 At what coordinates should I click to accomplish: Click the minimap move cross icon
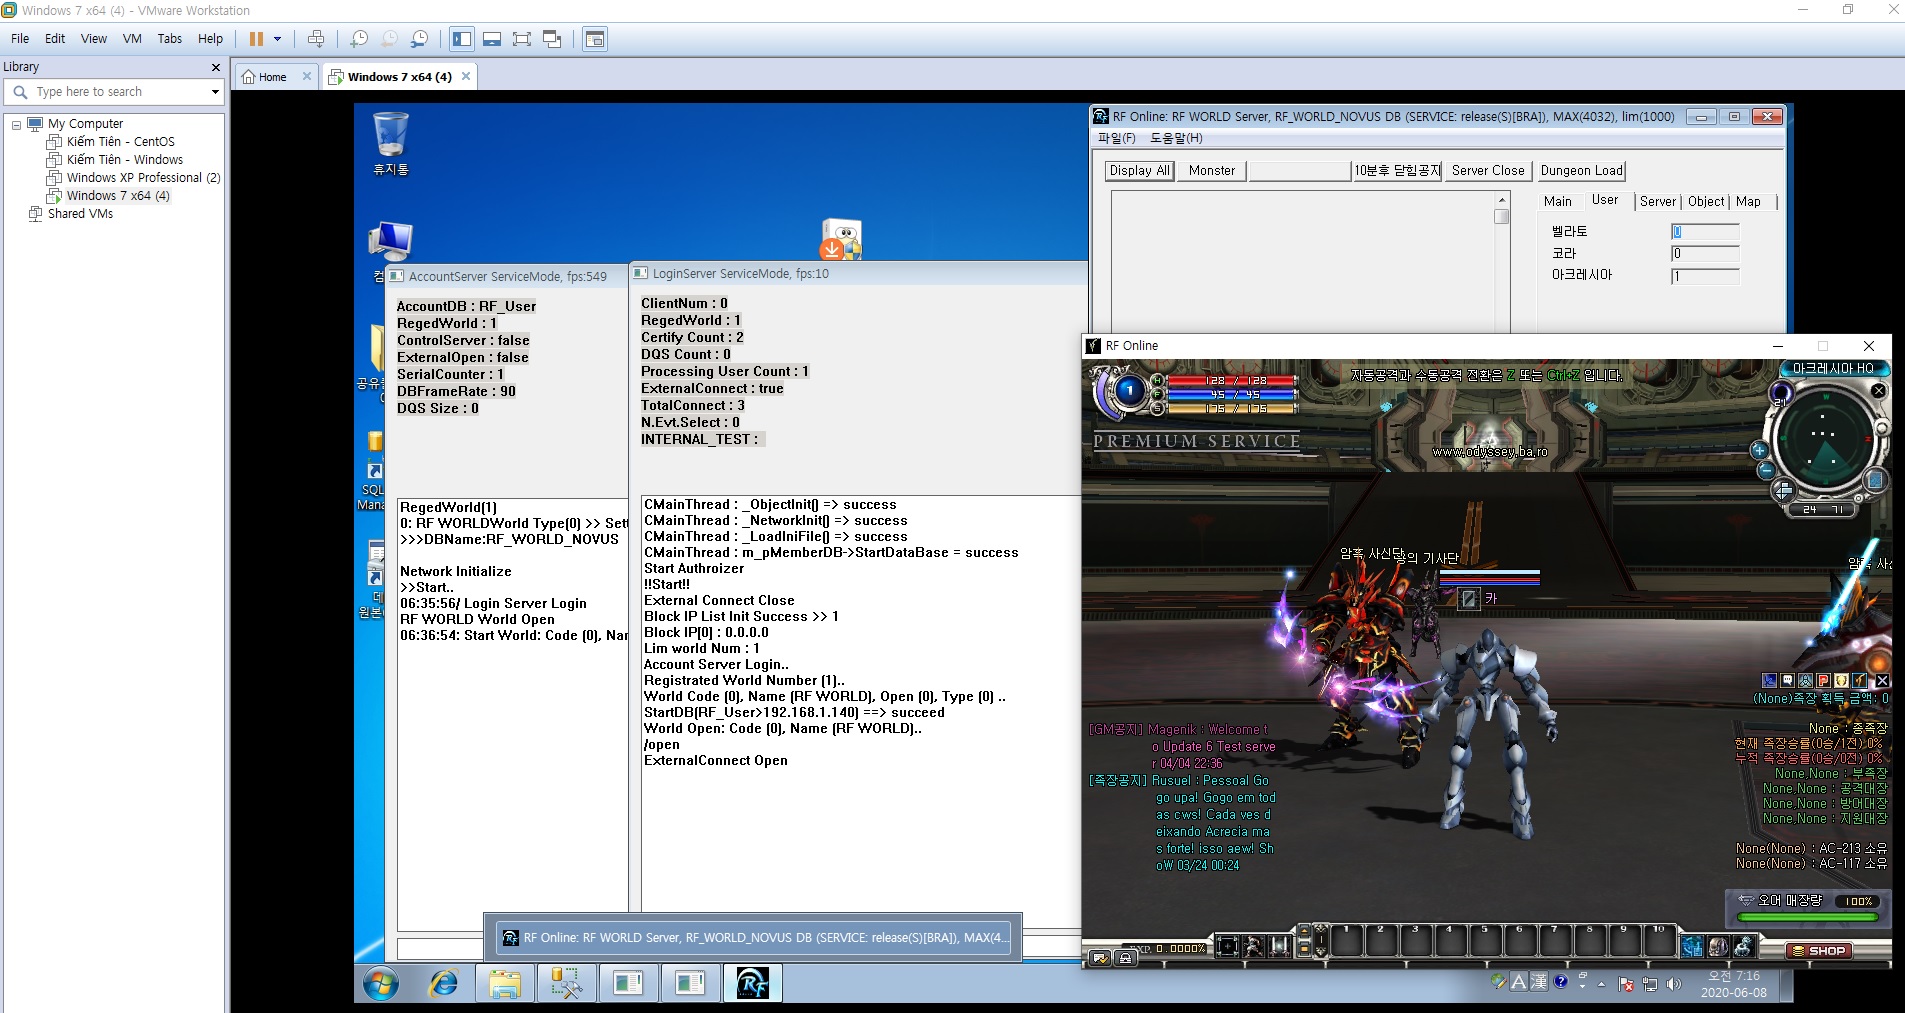[1783, 491]
